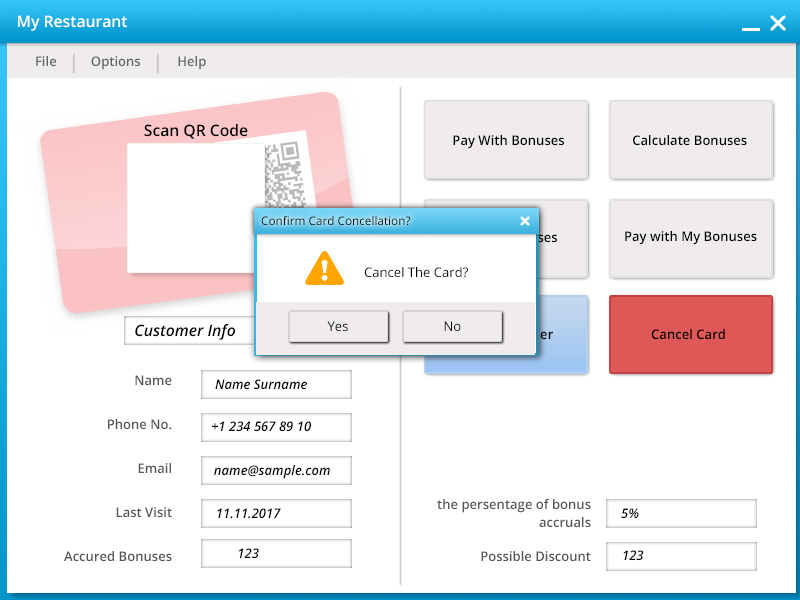
Task: Click the Pay With Bonuses button
Action: (x=506, y=140)
